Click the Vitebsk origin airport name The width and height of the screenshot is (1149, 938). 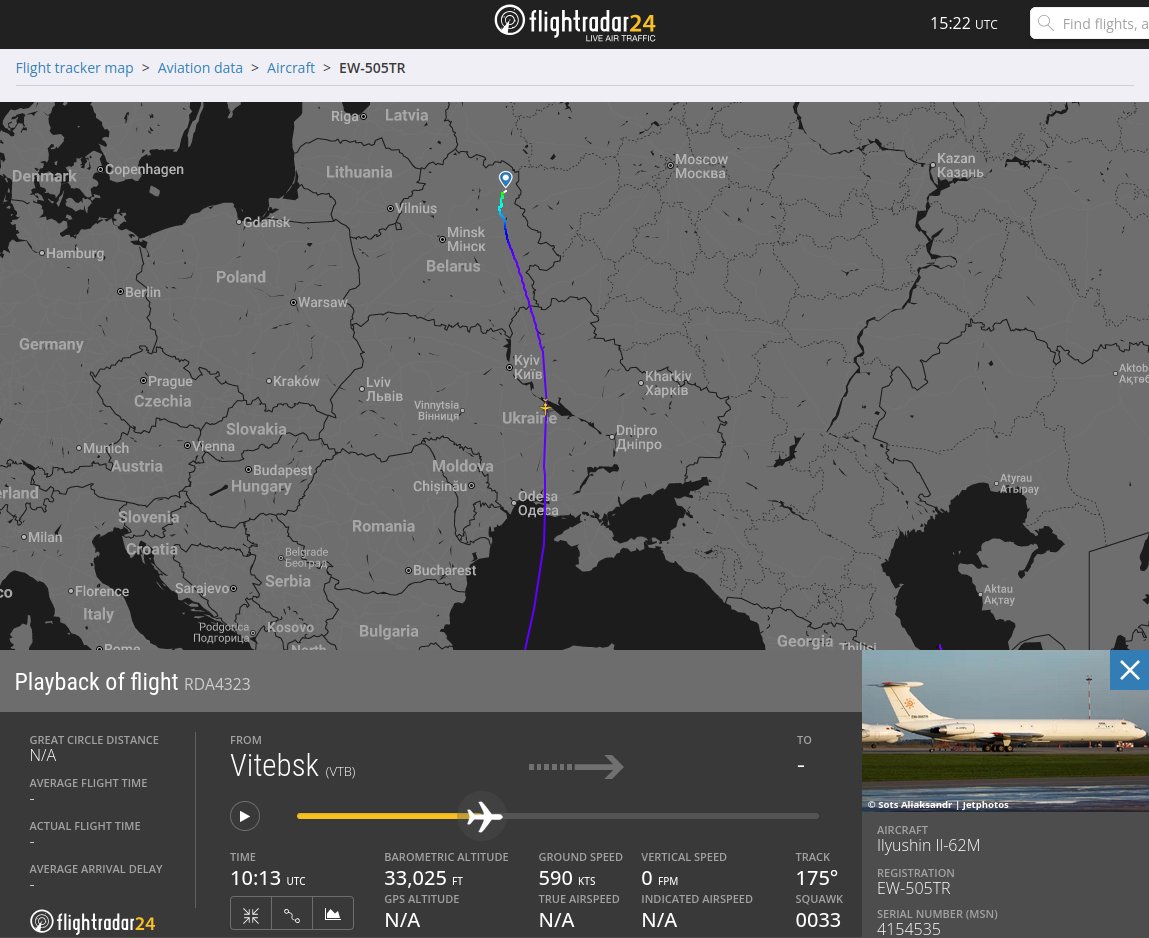(274, 766)
